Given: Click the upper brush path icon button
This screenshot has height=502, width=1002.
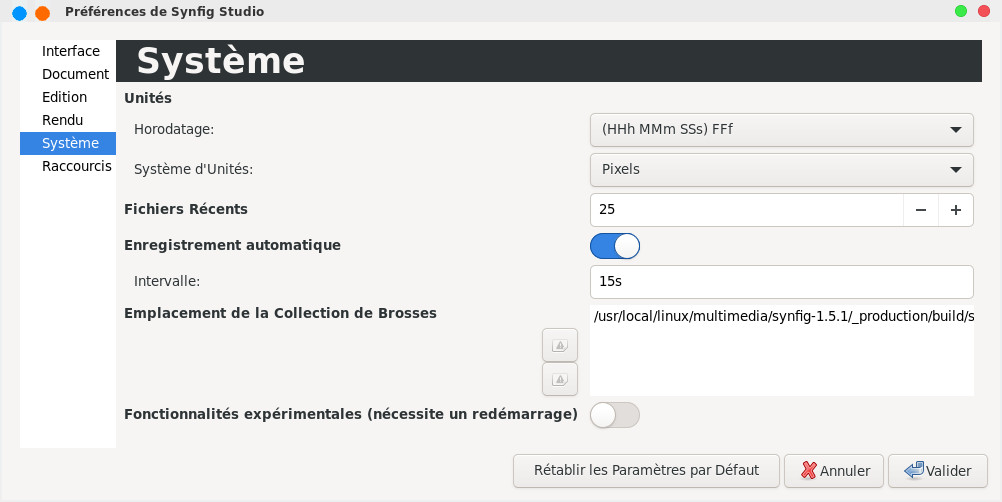Looking at the screenshot, I should [x=560, y=345].
